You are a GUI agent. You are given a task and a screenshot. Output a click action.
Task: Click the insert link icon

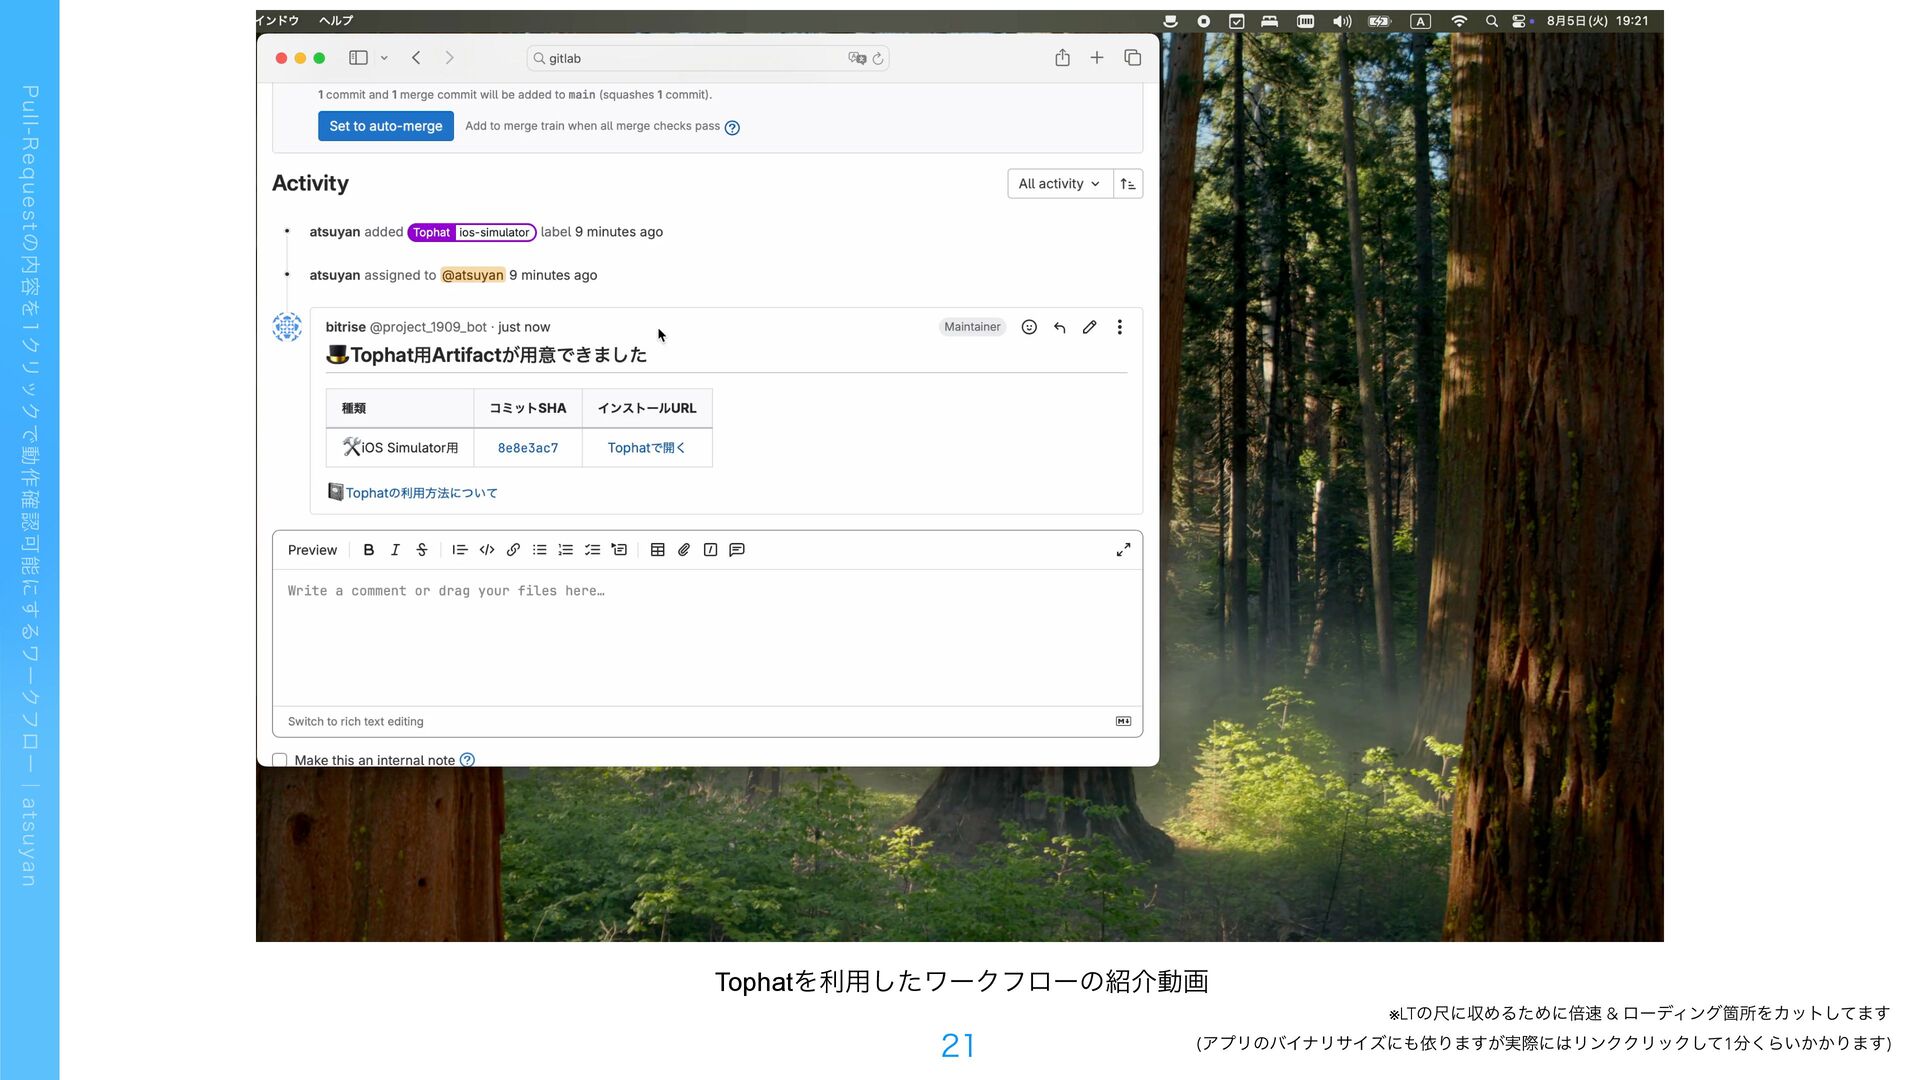pos(513,550)
